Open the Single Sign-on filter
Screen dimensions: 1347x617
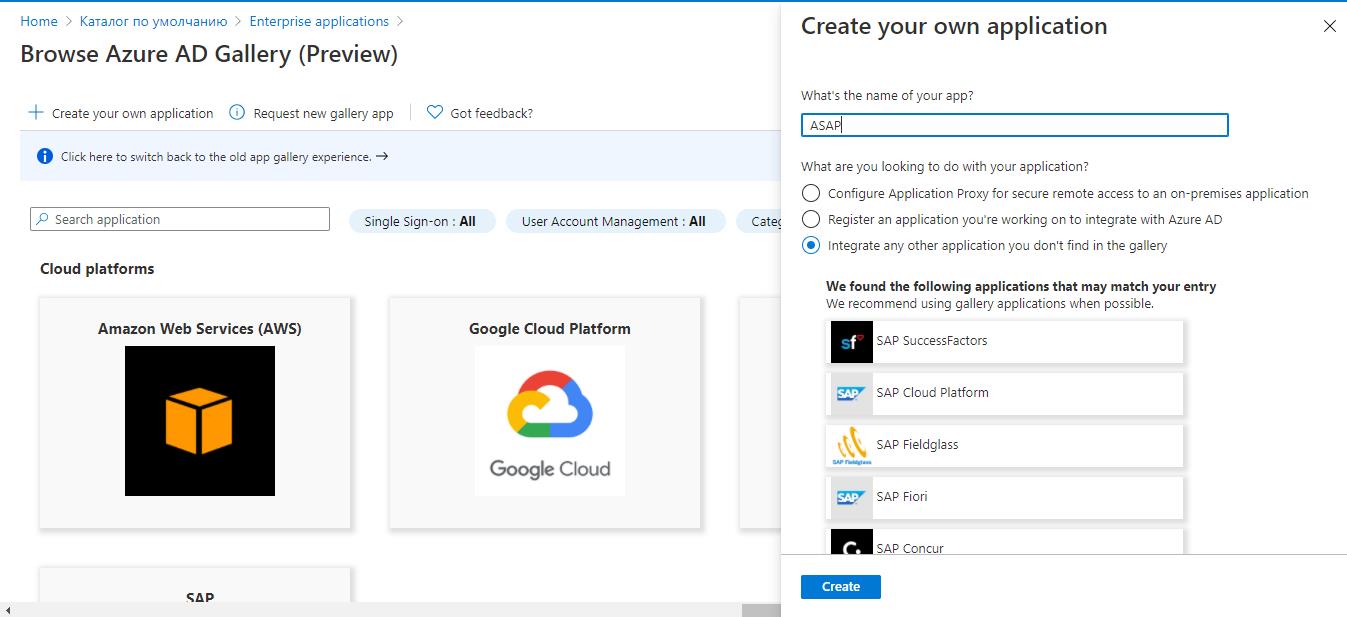(x=421, y=221)
